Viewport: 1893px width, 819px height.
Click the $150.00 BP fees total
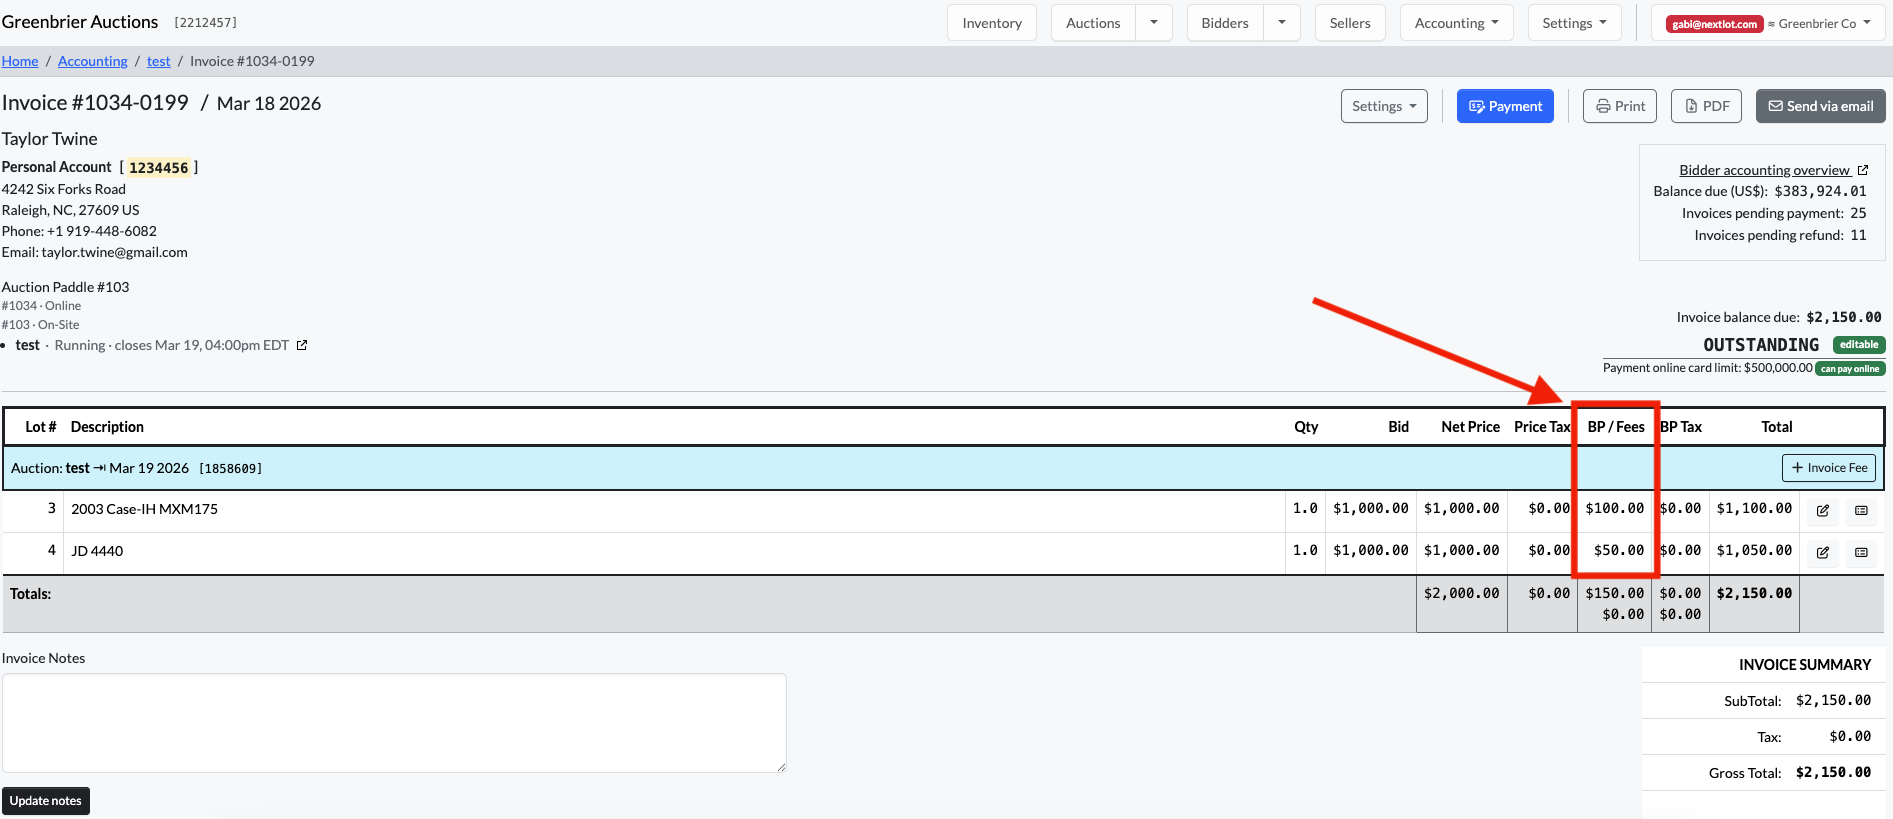pyautogui.click(x=1615, y=593)
